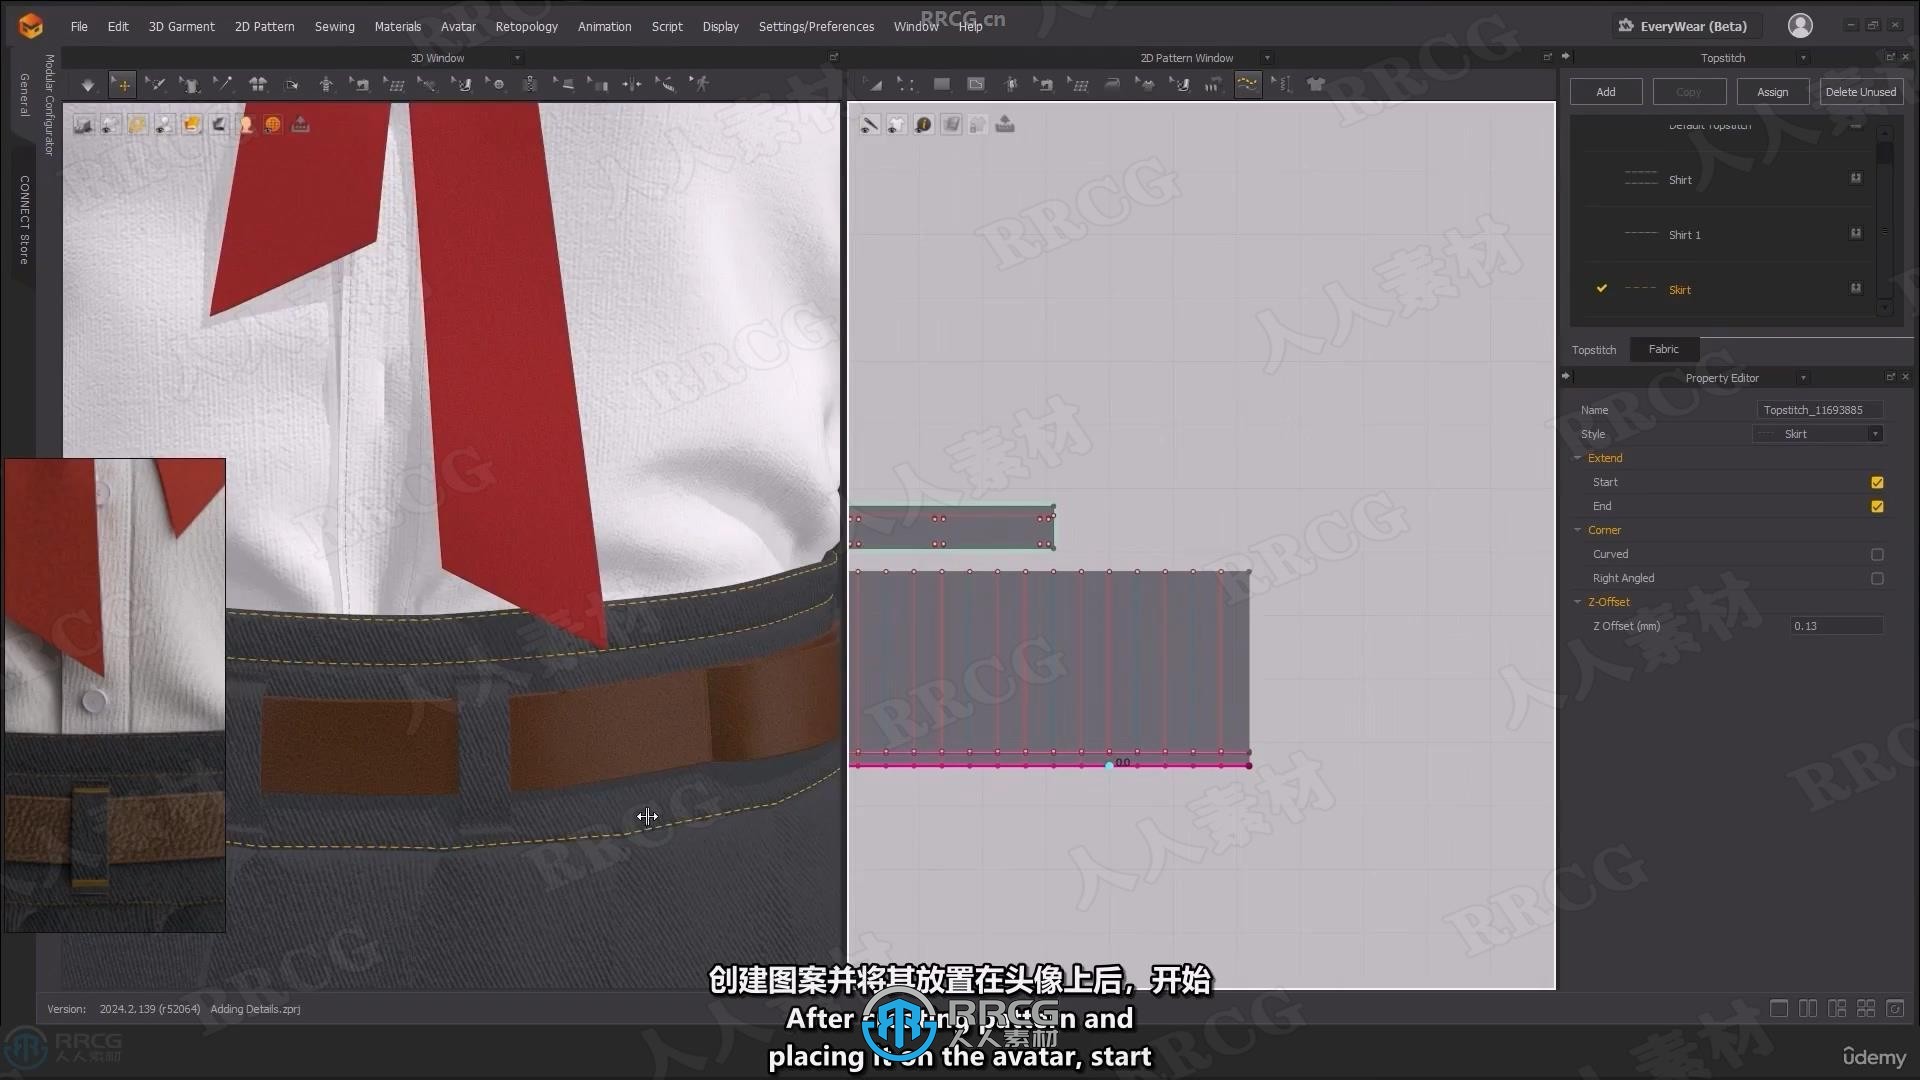Select the 3D sewing machine tool
This screenshot has height=1080, width=1920.
[360, 85]
